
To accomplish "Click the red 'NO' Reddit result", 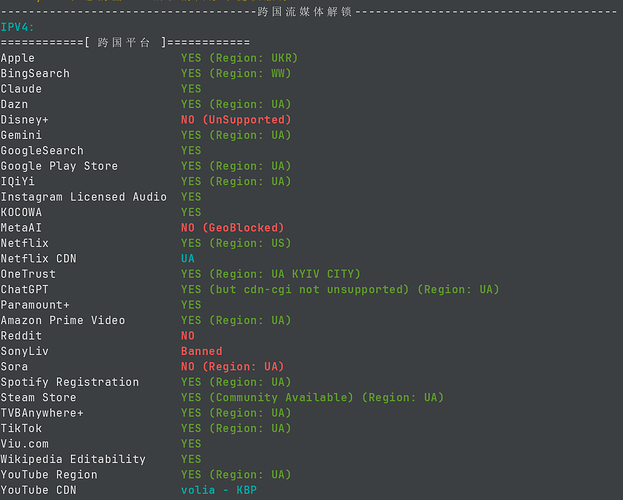I will [188, 336].
